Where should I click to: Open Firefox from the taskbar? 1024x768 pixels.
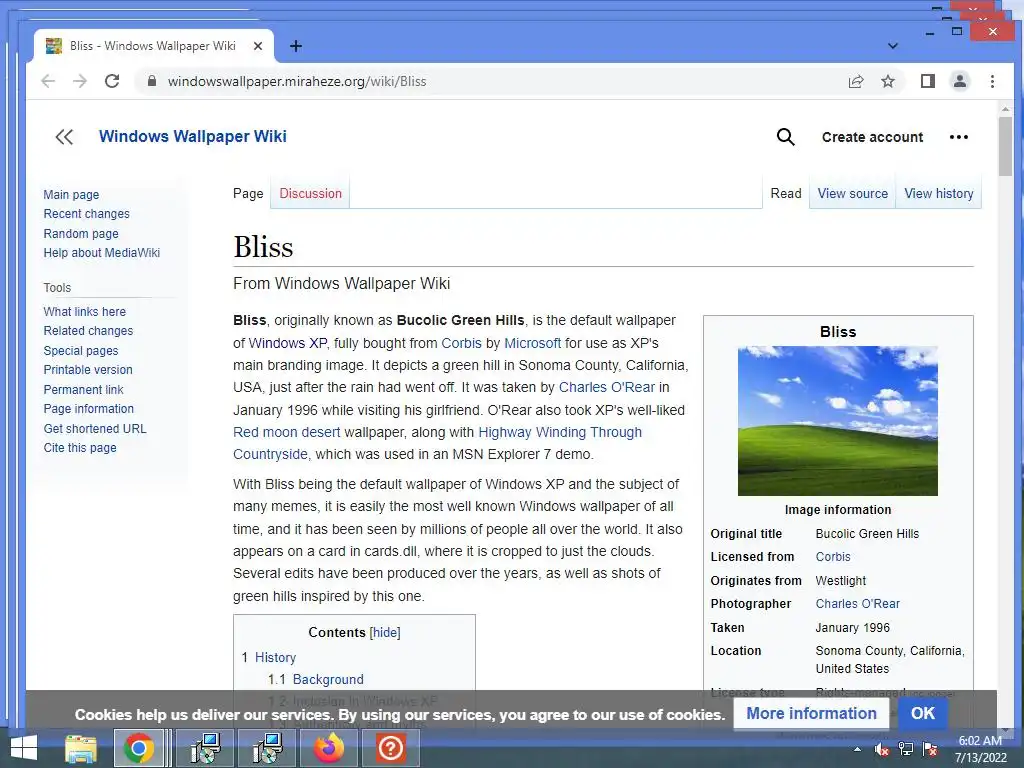pyautogui.click(x=328, y=748)
